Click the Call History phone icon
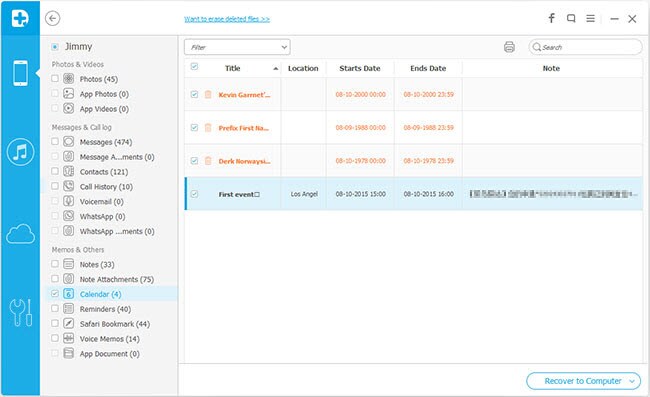 pyautogui.click(x=68, y=186)
